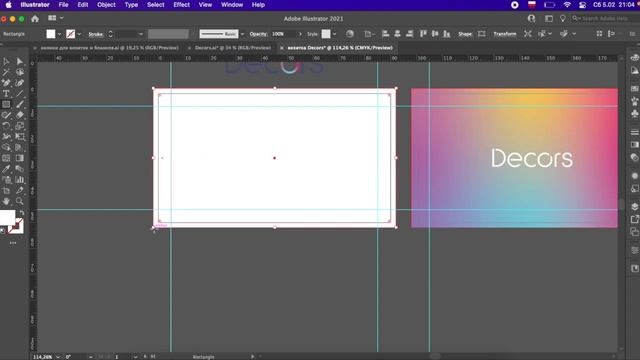Select the Rectangle tool in toolbox

click(6, 104)
